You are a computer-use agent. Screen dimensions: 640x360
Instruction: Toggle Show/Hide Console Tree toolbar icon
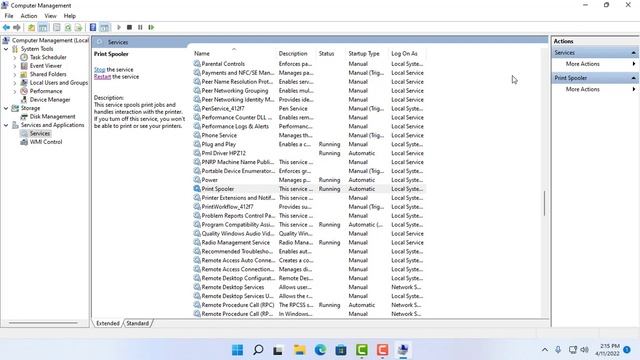[43, 27]
